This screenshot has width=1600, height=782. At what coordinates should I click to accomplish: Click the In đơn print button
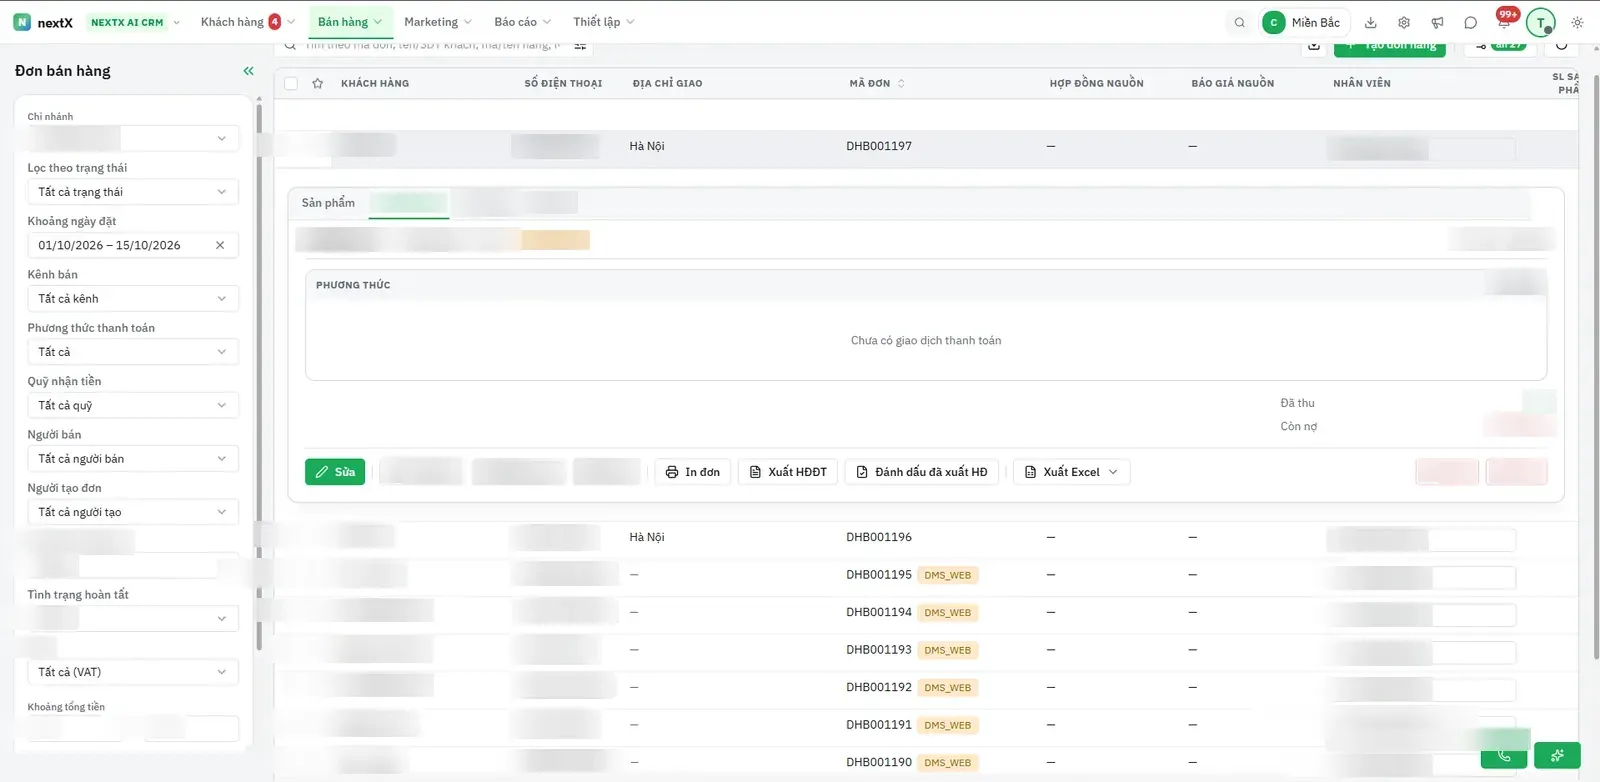point(693,472)
